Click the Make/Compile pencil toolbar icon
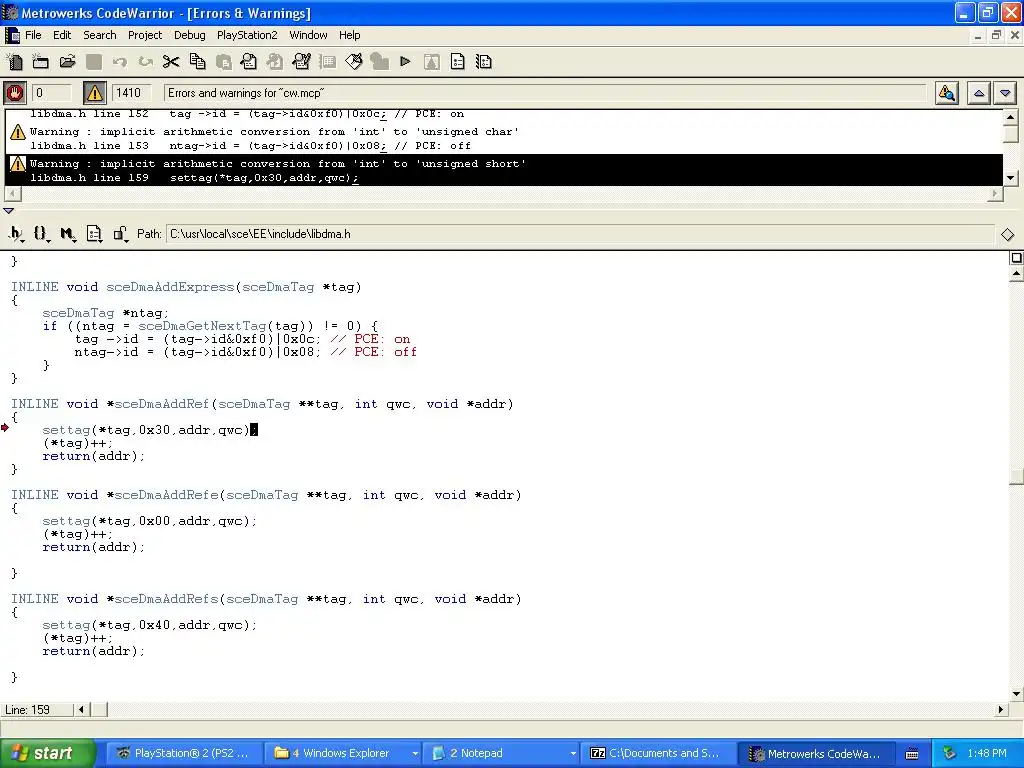 tap(354, 62)
